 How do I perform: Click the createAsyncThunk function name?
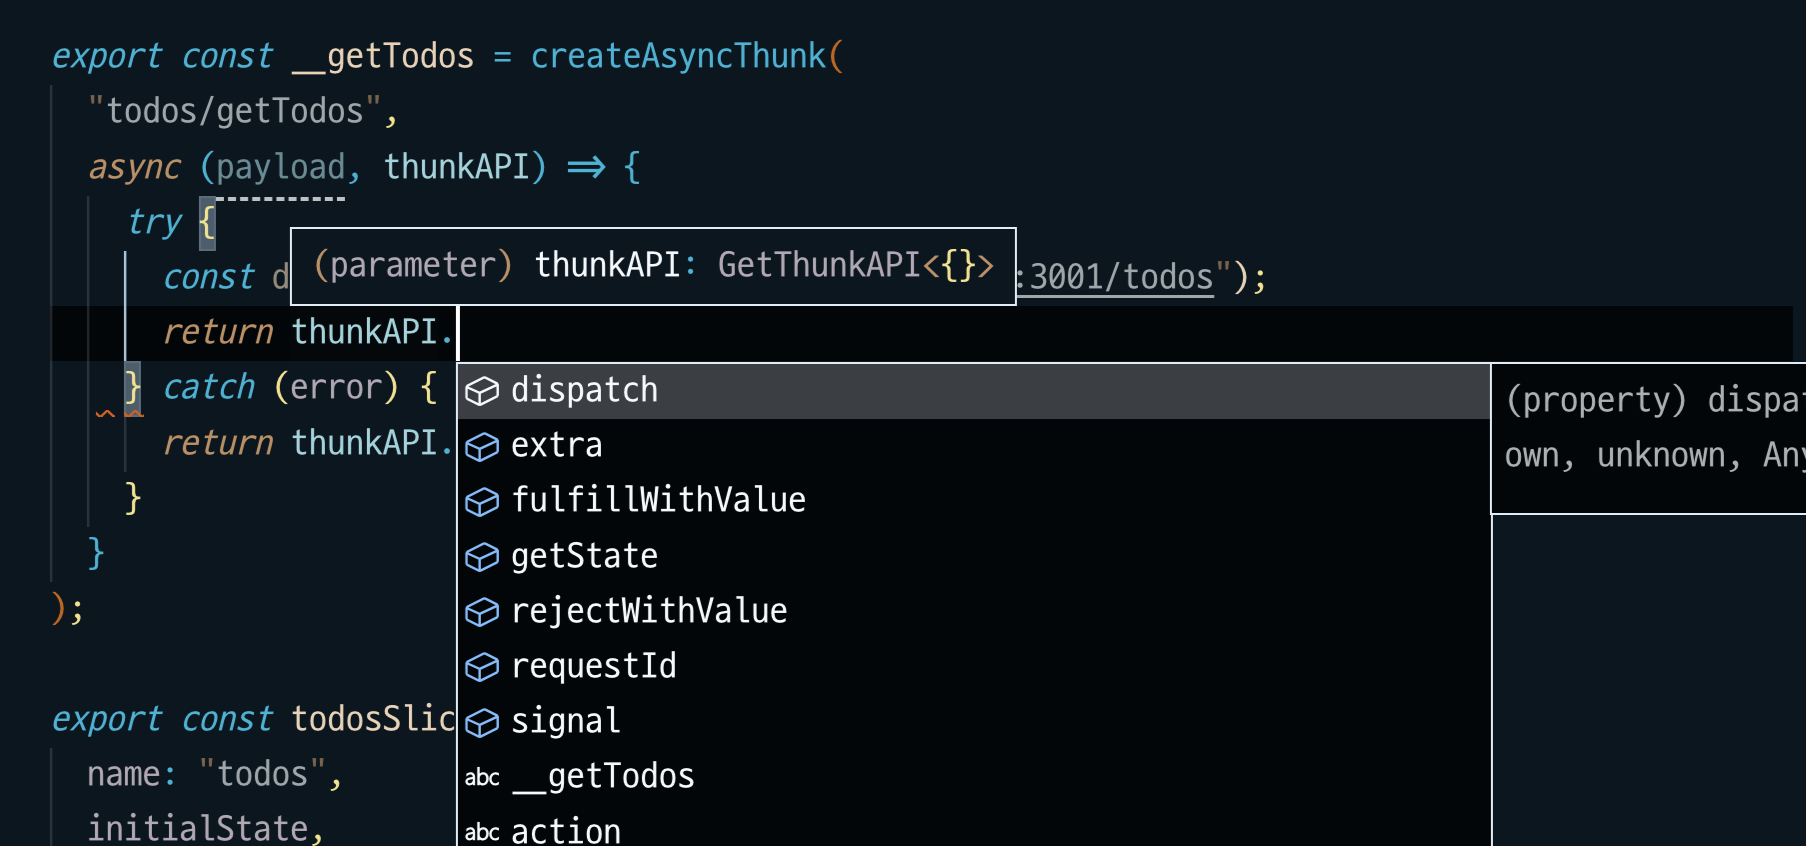(x=678, y=57)
